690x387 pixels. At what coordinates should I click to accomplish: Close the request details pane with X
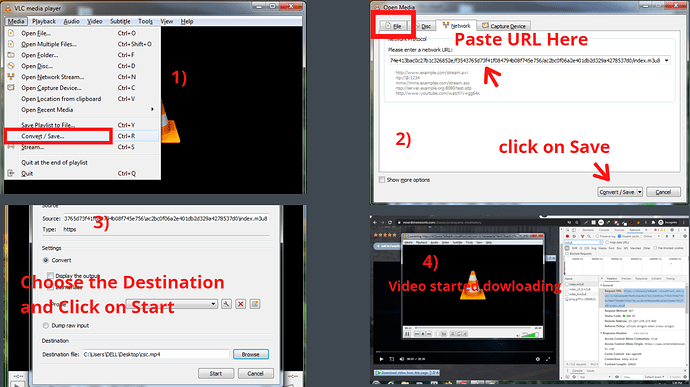pyautogui.click(x=602, y=278)
